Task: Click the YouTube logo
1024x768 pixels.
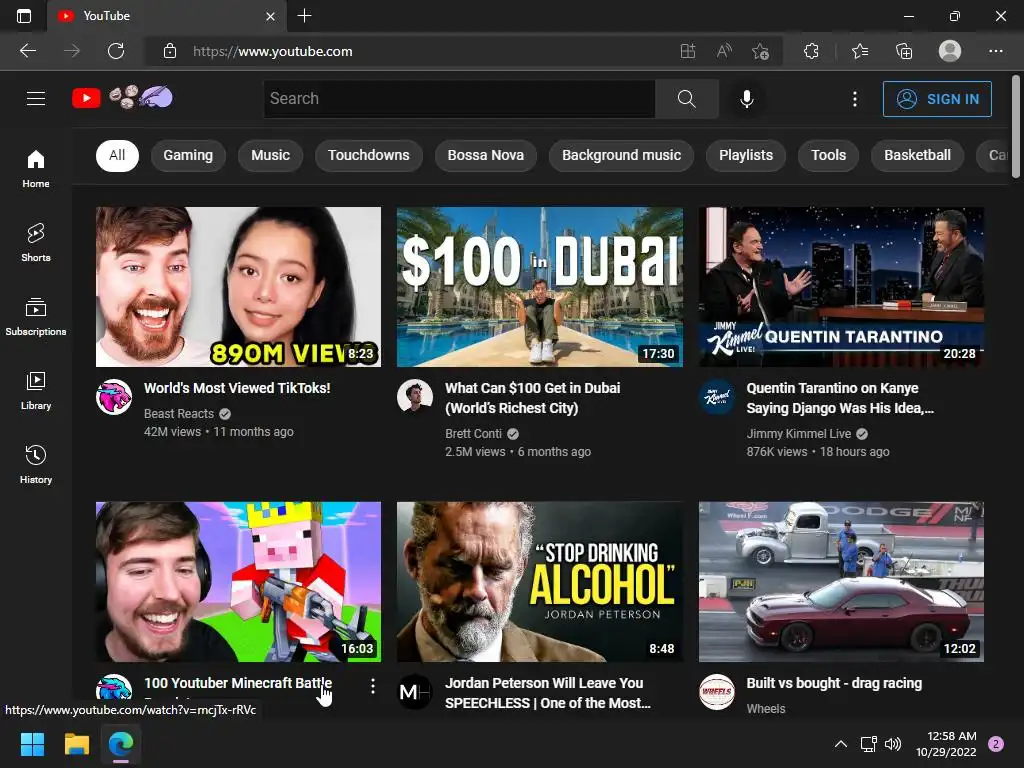Action: point(122,98)
